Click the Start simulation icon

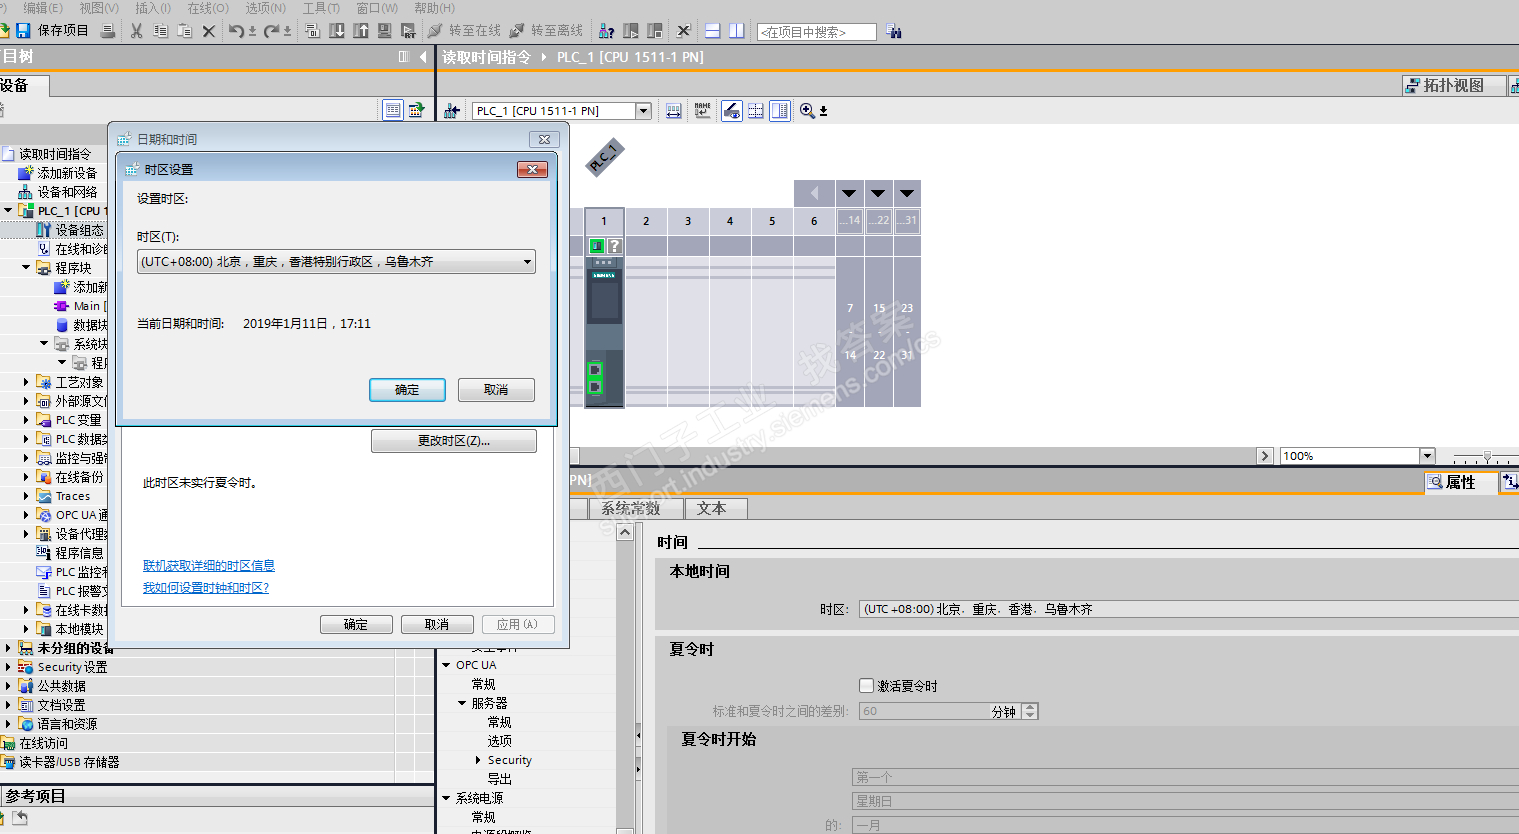pyautogui.click(x=384, y=31)
